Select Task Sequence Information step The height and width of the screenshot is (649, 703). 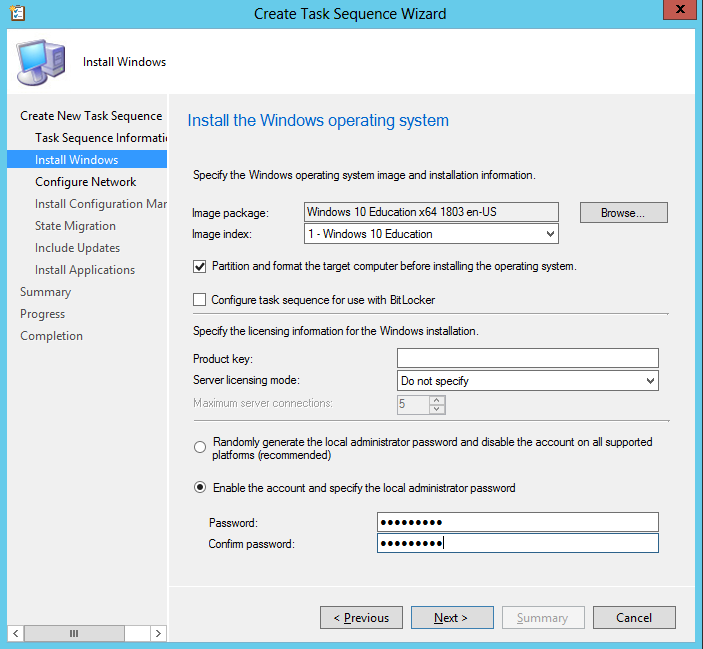point(101,138)
